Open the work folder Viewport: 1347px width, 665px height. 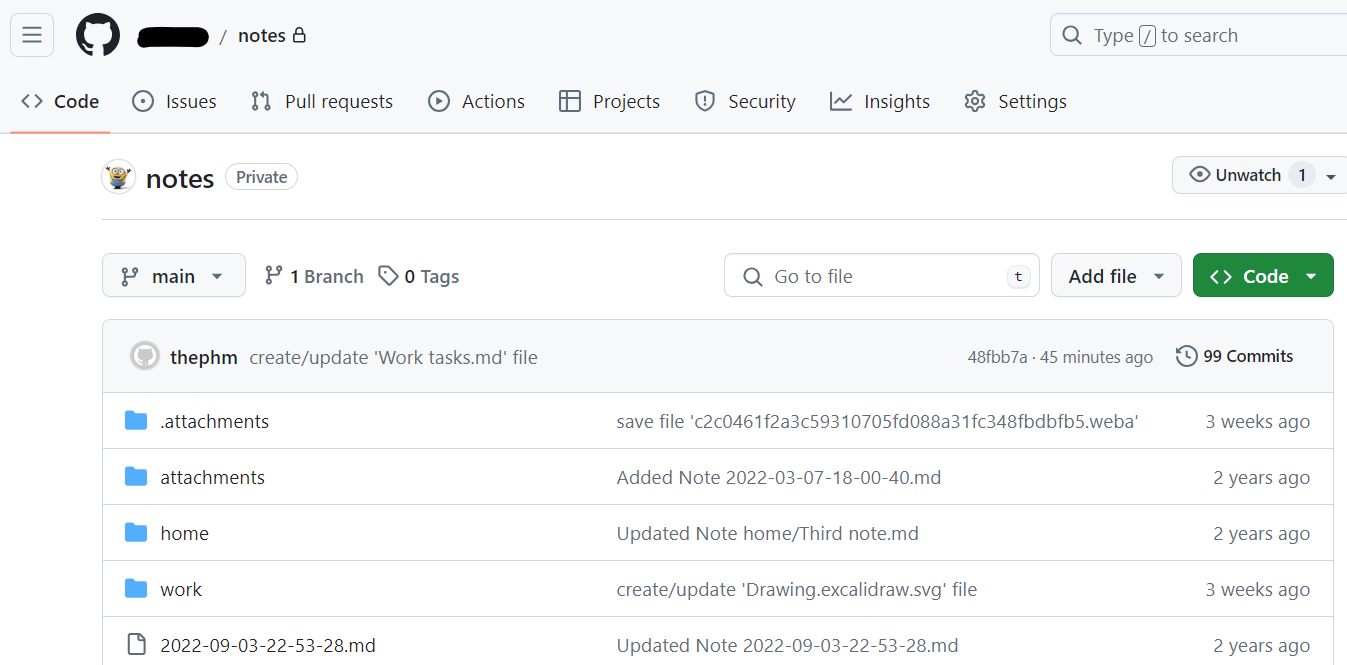point(181,589)
